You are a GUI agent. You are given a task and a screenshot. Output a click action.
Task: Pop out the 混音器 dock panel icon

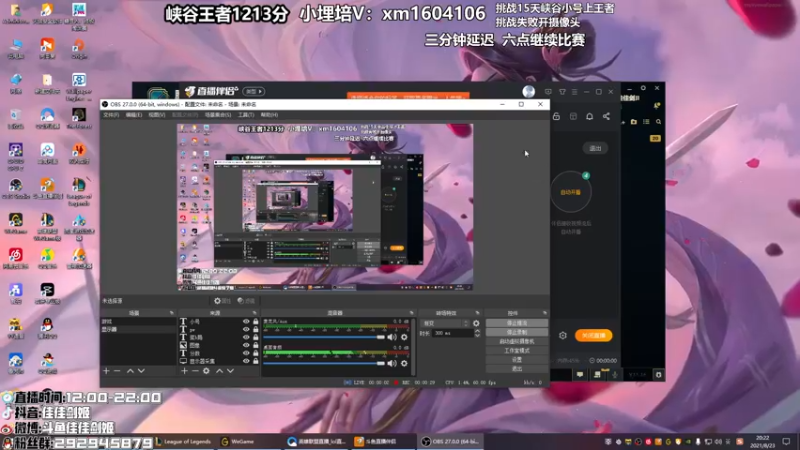pos(411,313)
